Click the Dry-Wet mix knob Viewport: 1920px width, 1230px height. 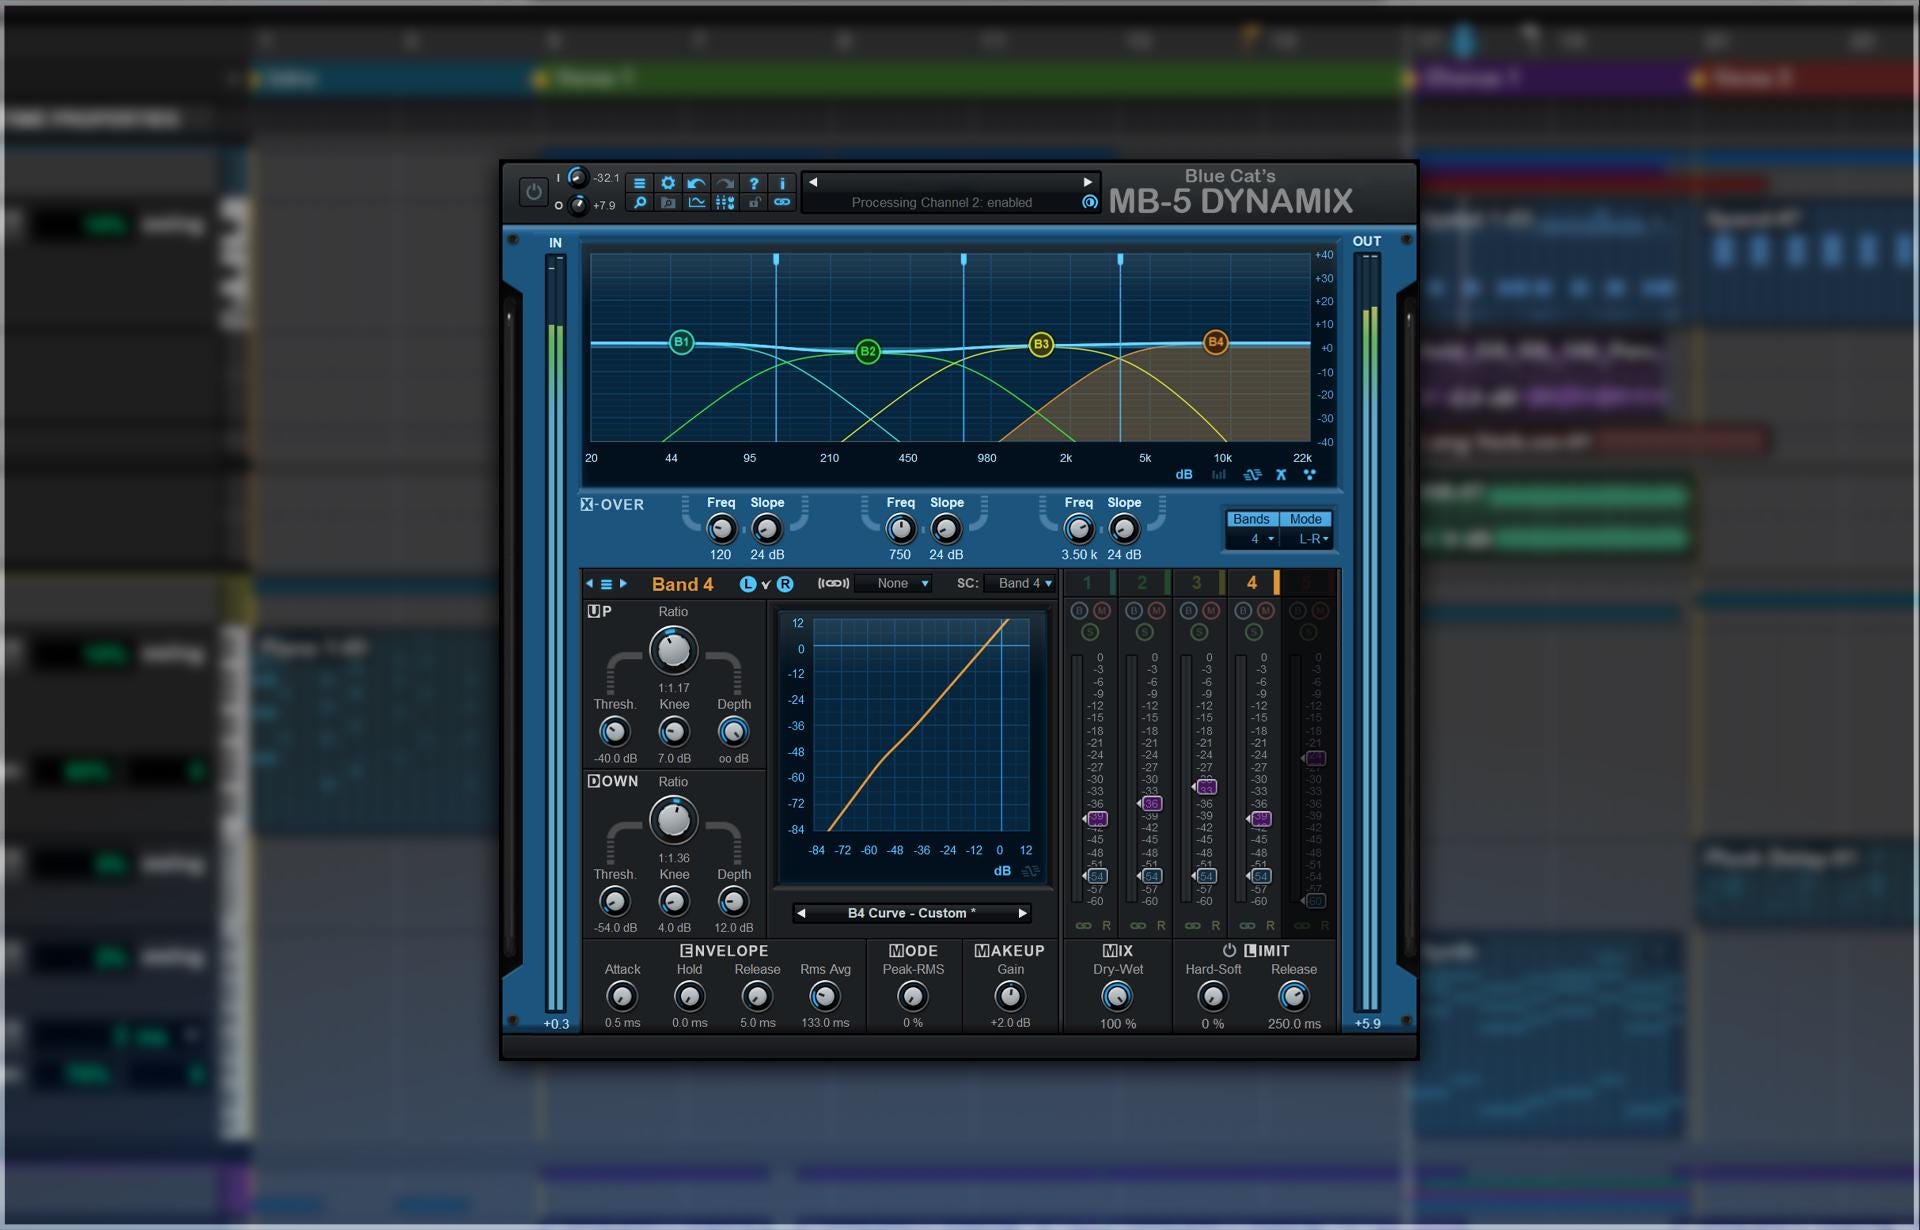pyautogui.click(x=1117, y=996)
